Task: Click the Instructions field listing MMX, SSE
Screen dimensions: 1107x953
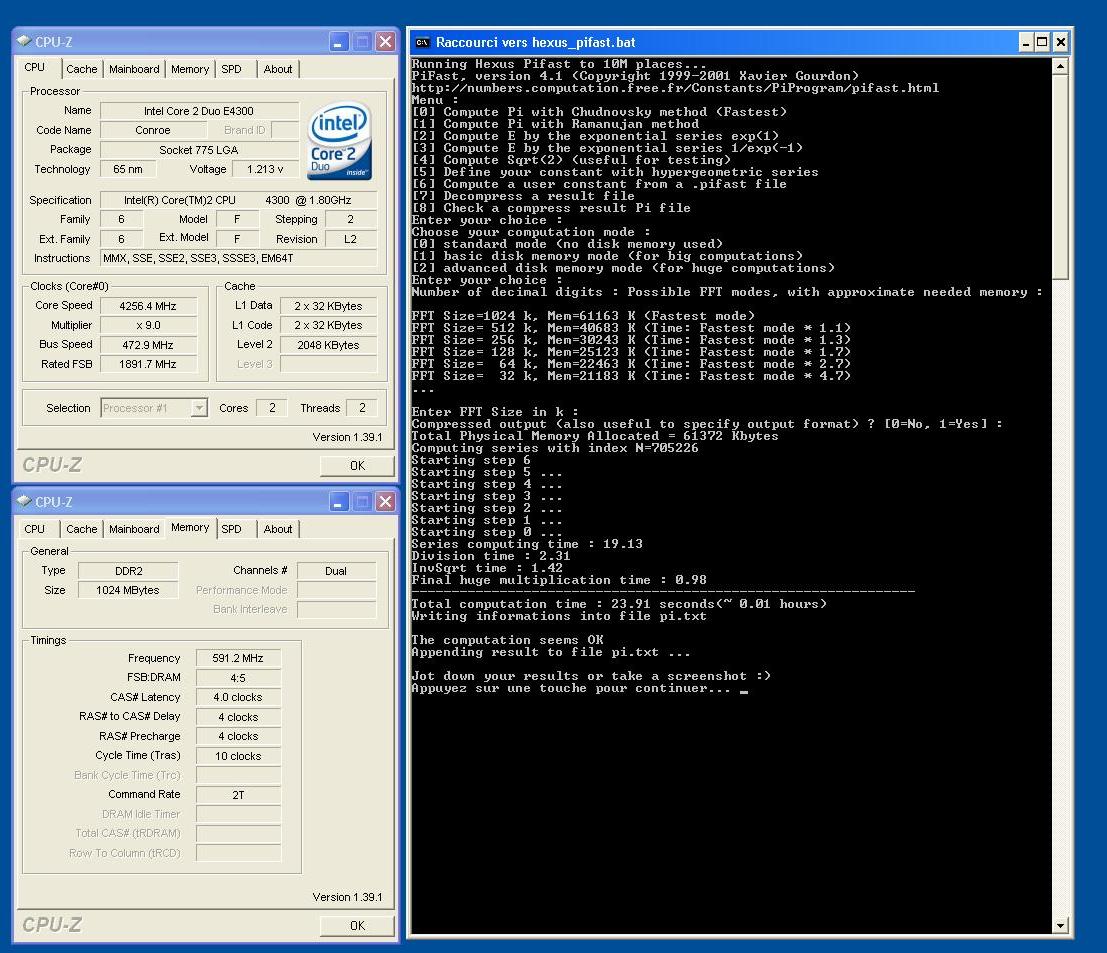Action: [239, 258]
